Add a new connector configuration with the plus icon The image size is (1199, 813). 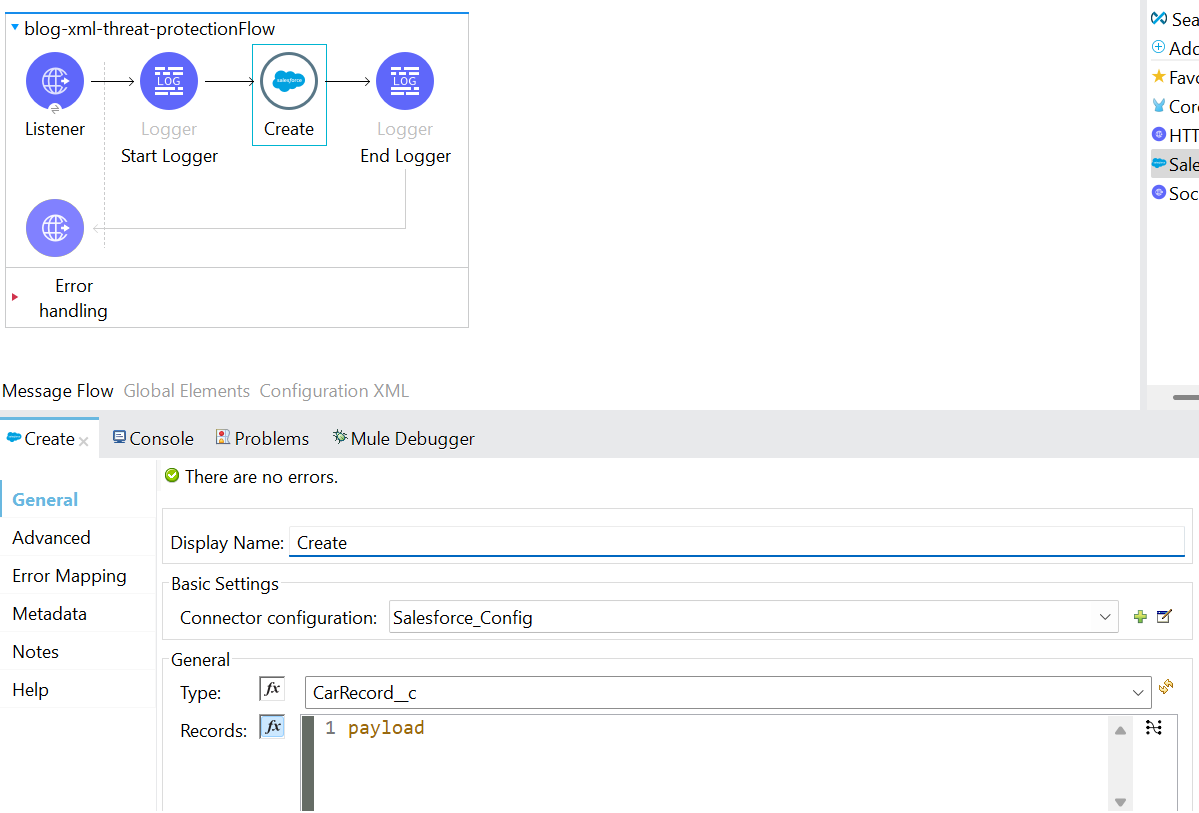1140,617
